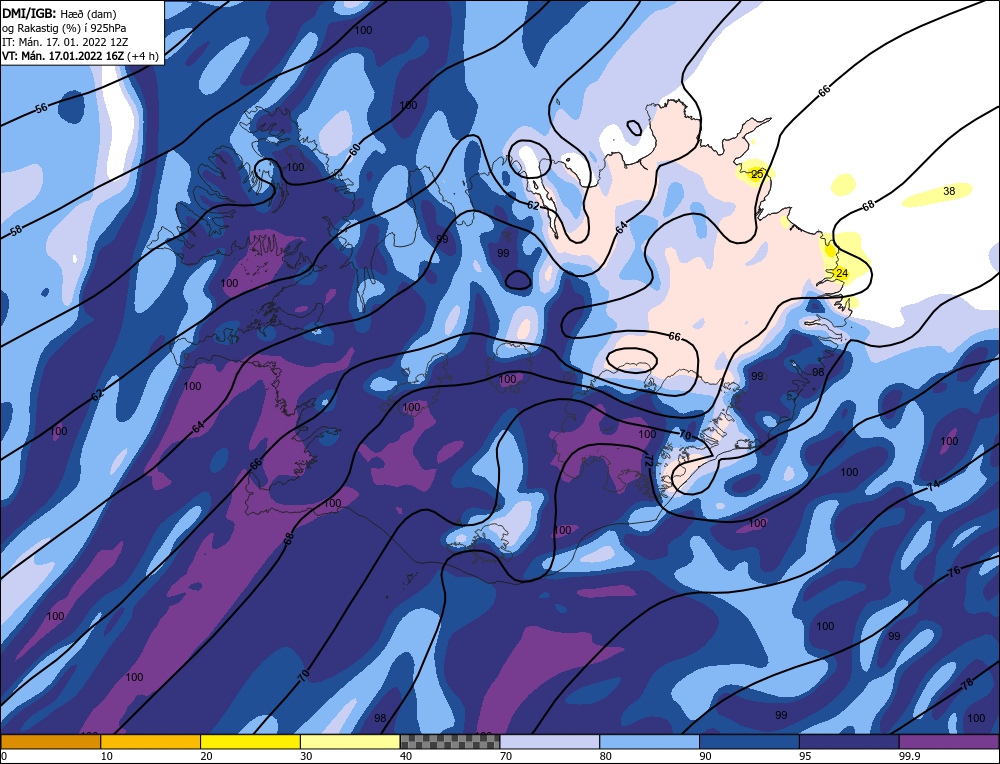The image size is (1000, 764).
Task: Click the humidity value 24 on the yellow patch
Action: click(842, 273)
